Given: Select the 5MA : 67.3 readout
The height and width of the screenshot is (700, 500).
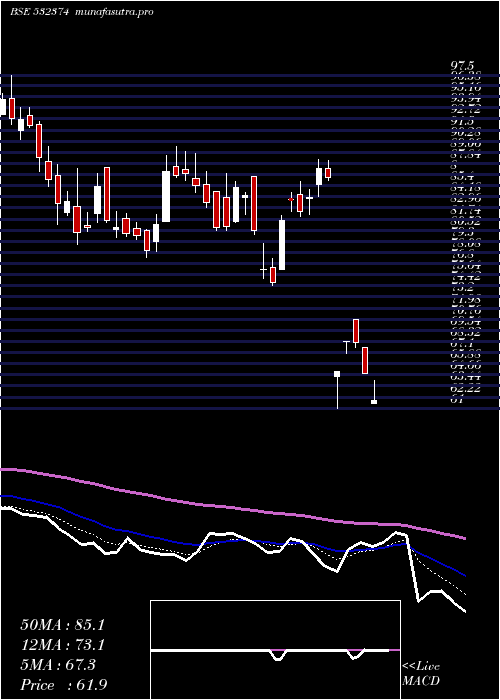Looking at the screenshot, I should coord(58,665).
